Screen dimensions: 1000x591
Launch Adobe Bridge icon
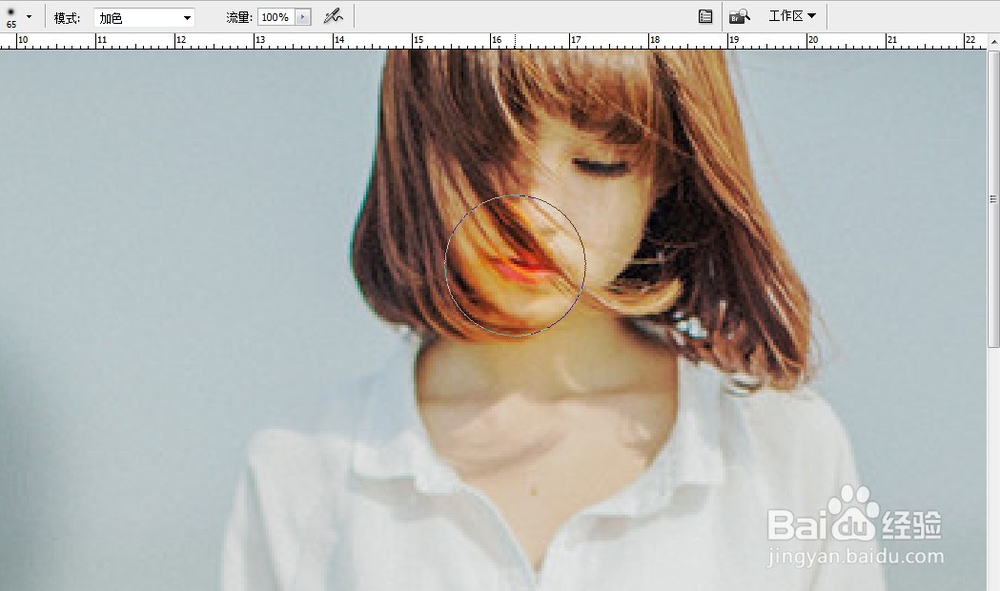(739, 17)
